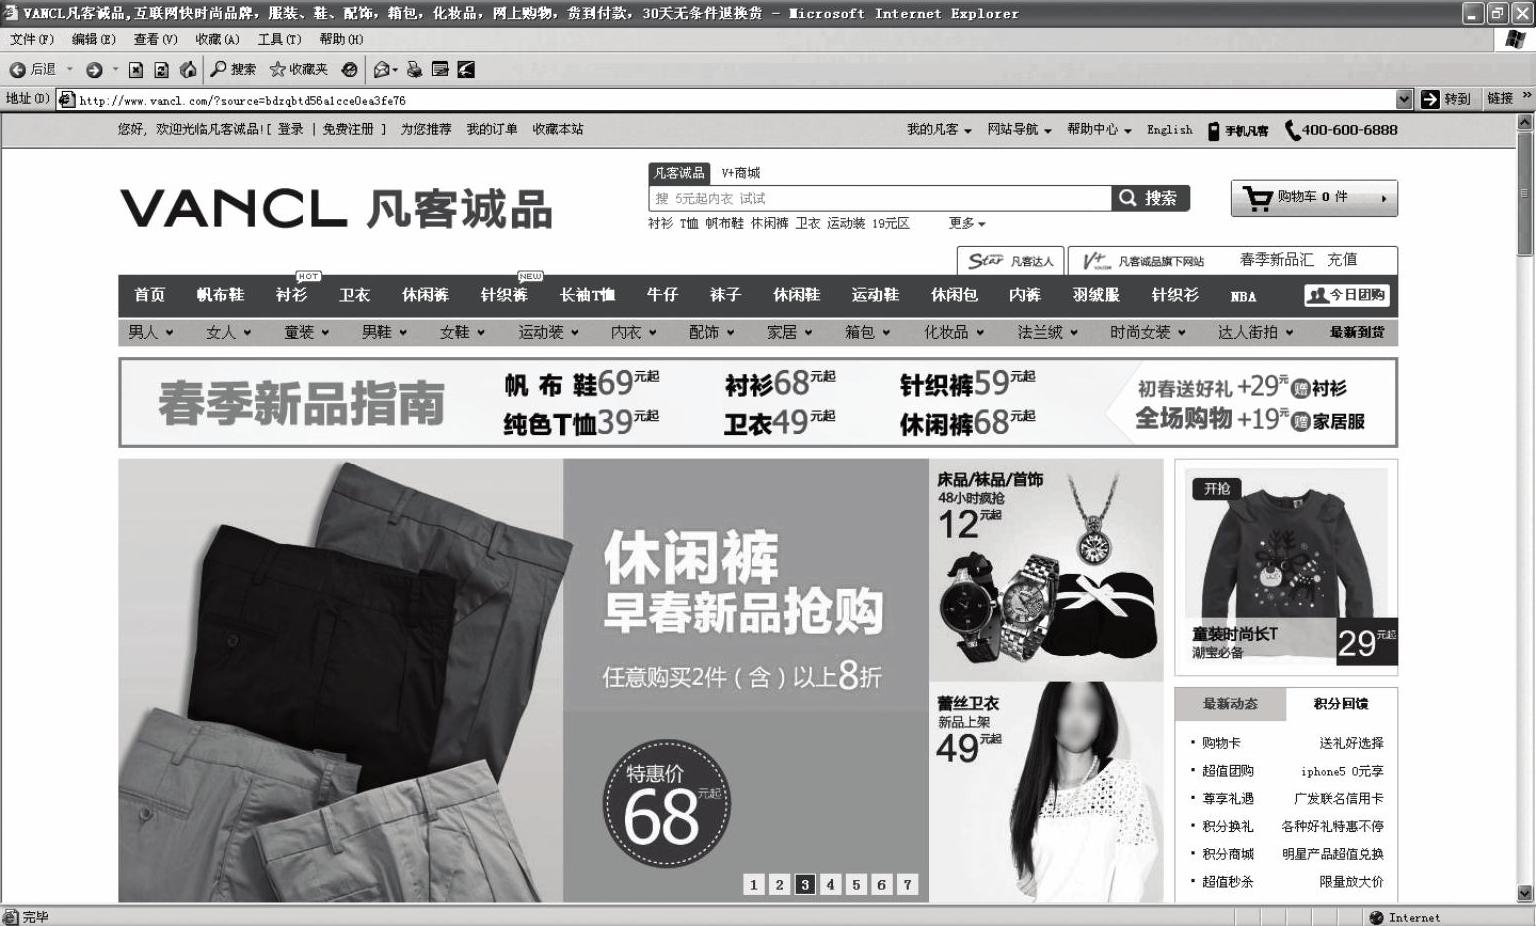Click the Star 凡客达人 logo
Screen dimensions: 1536x926
[1010, 261]
